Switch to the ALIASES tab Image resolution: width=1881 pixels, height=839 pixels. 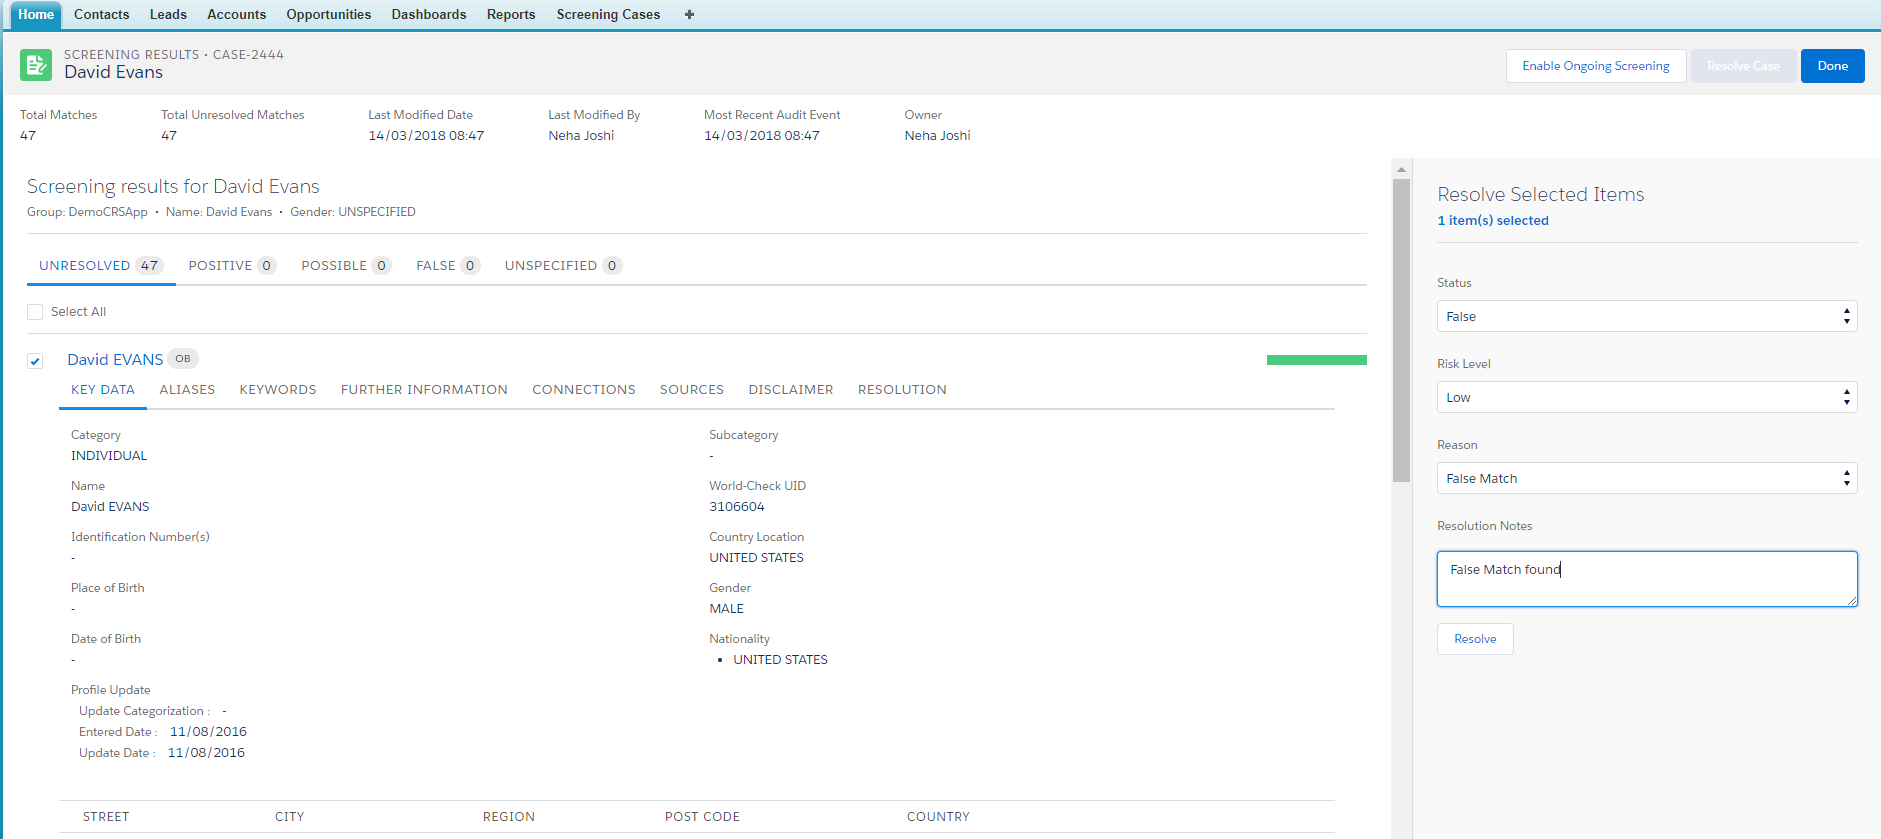(x=187, y=390)
